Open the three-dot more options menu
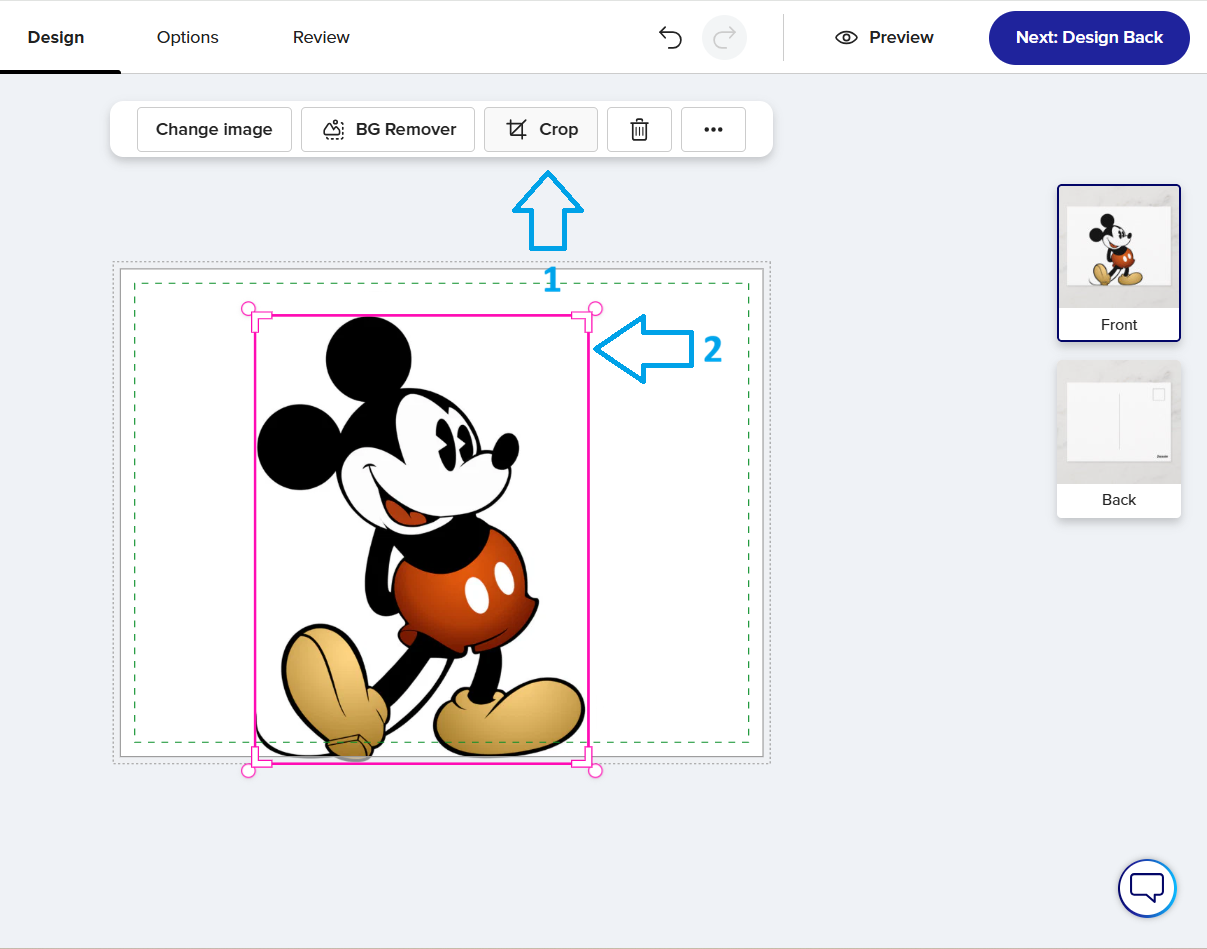The width and height of the screenshot is (1207, 949). (x=713, y=130)
